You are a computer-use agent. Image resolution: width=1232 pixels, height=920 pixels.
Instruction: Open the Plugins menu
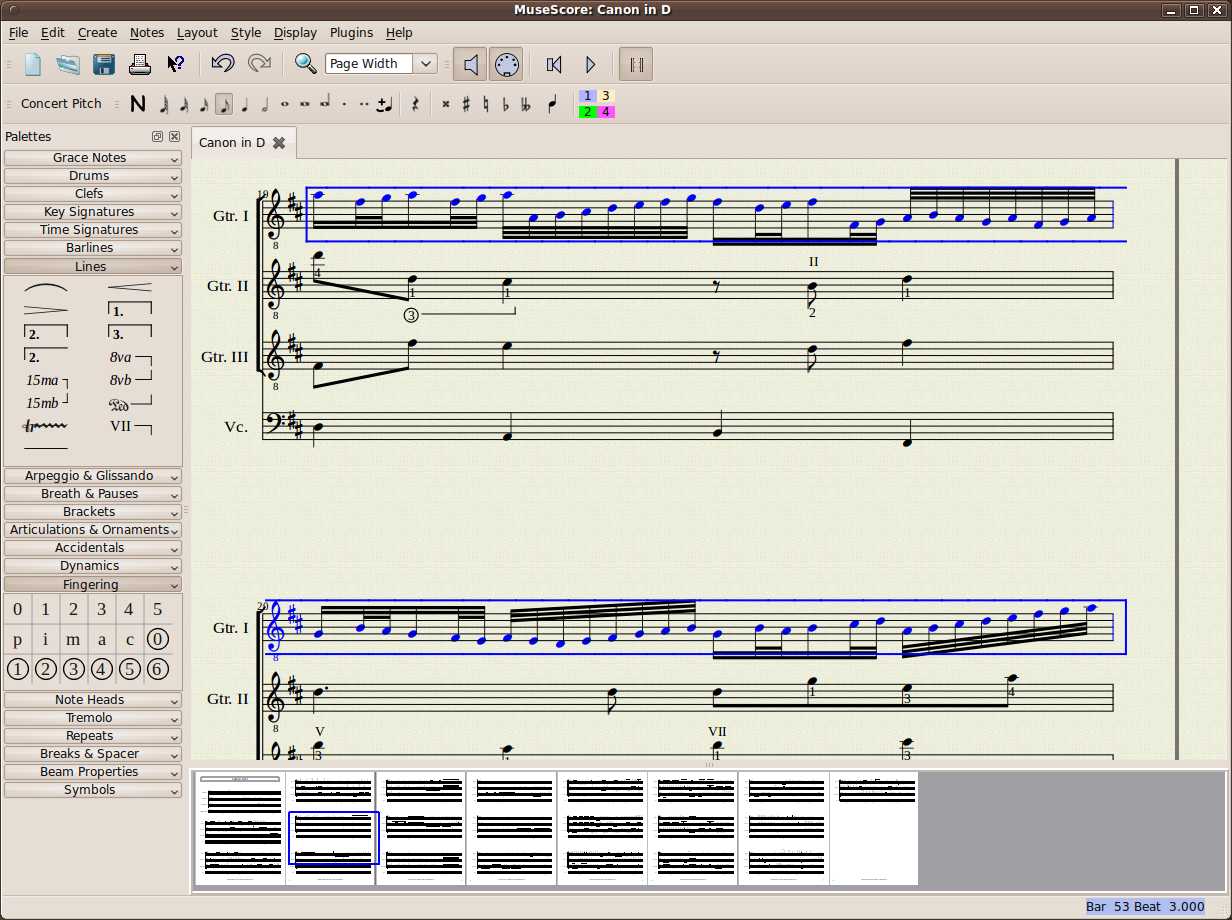(x=351, y=32)
